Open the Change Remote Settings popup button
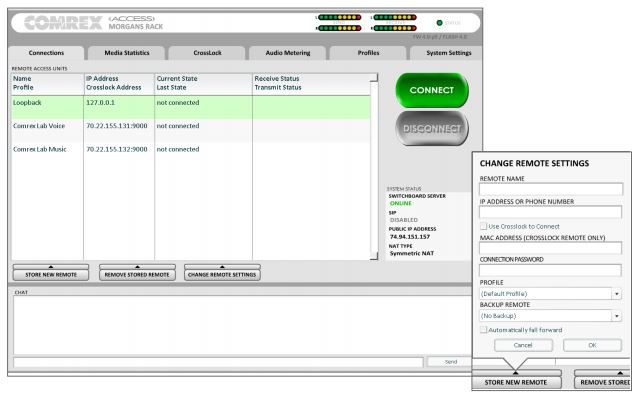 pos(222,273)
